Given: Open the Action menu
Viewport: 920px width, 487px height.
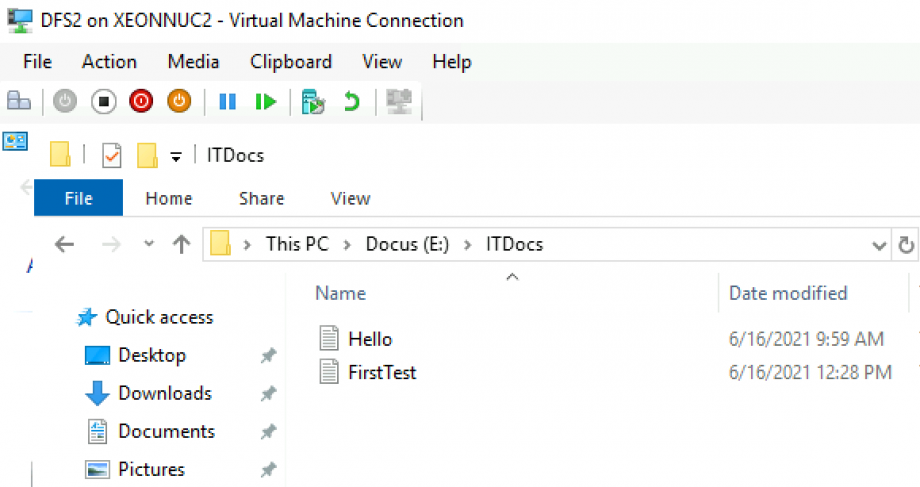Looking at the screenshot, I should (109, 62).
